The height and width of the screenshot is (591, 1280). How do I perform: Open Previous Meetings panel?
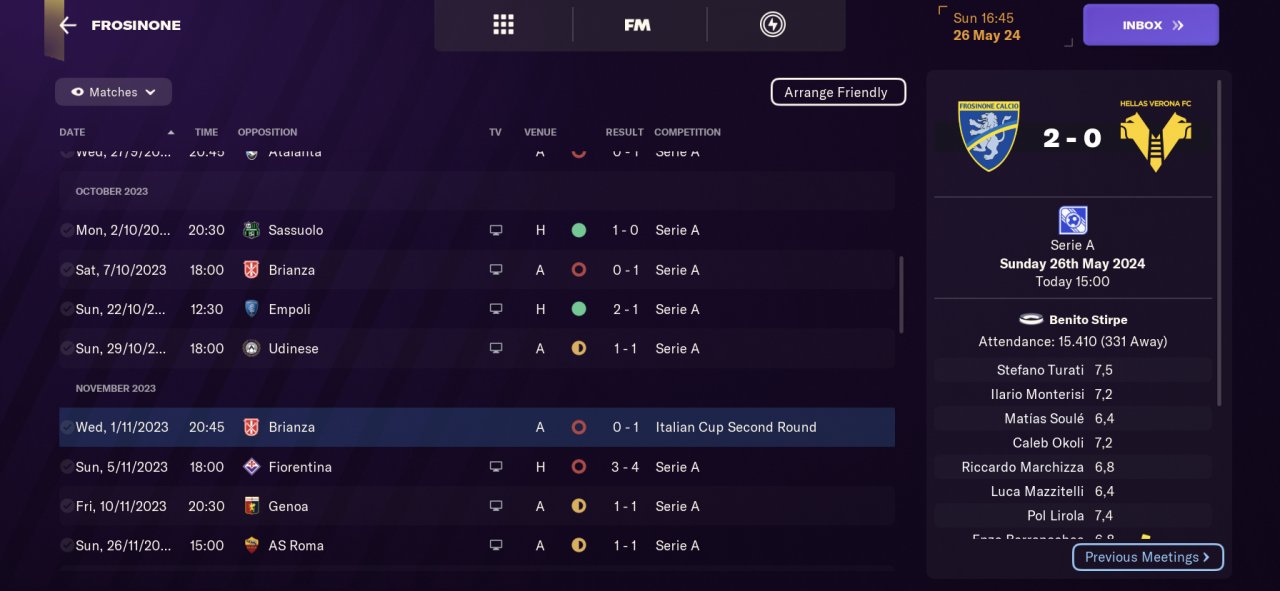[x=1147, y=557]
